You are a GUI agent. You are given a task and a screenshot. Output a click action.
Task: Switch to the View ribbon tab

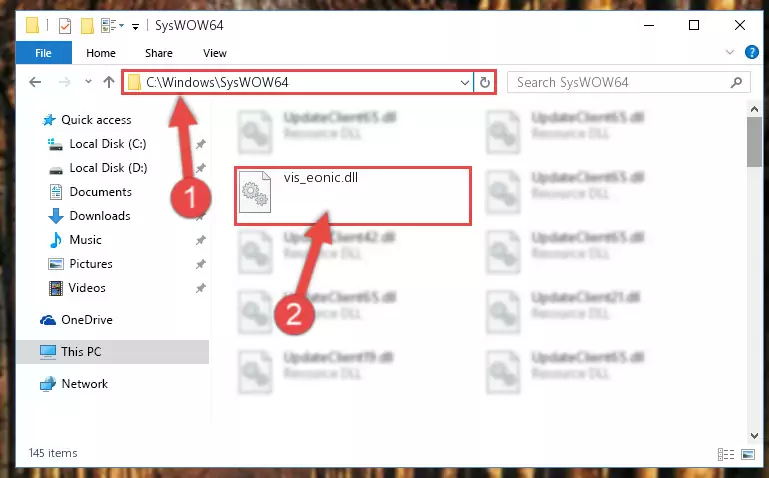(215, 53)
